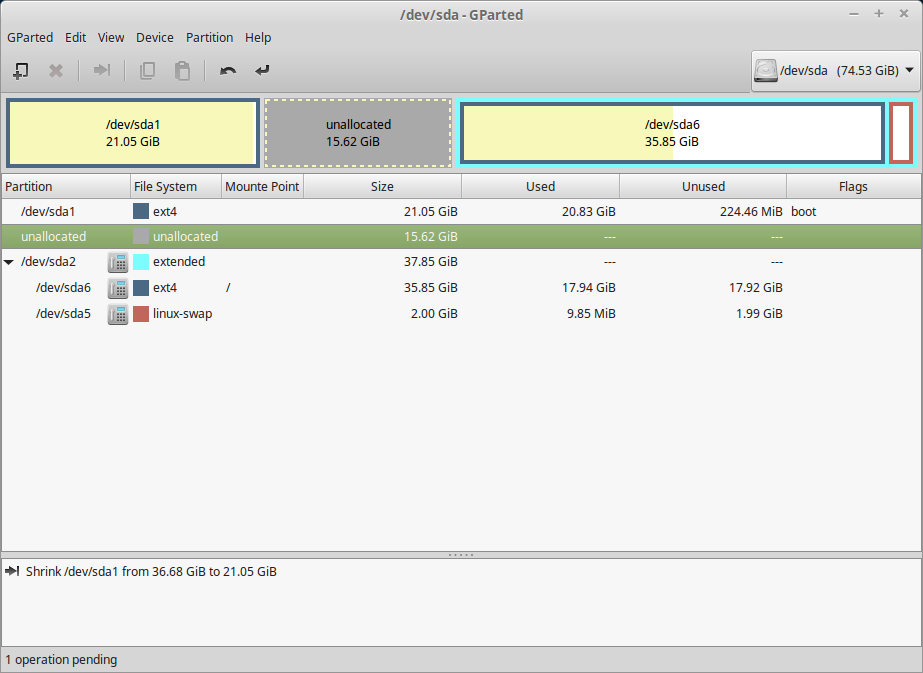Minimize the GParted window
The height and width of the screenshot is (673, 923).
(854, 14)
